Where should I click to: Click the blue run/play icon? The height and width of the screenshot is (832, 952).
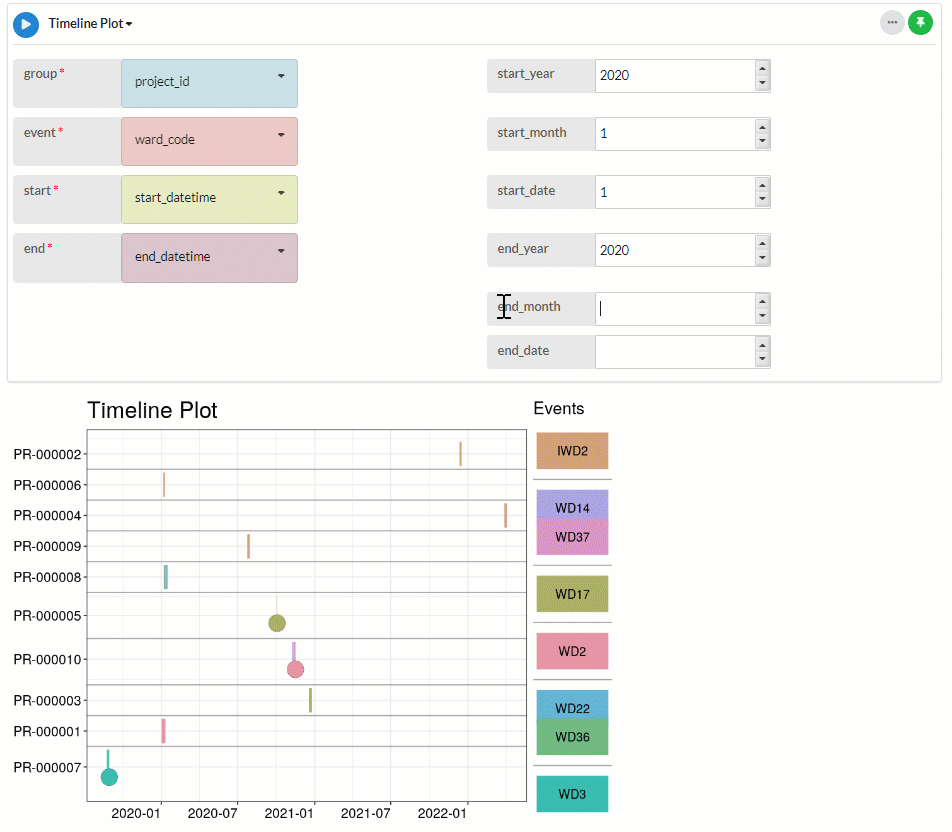[25, 24]
